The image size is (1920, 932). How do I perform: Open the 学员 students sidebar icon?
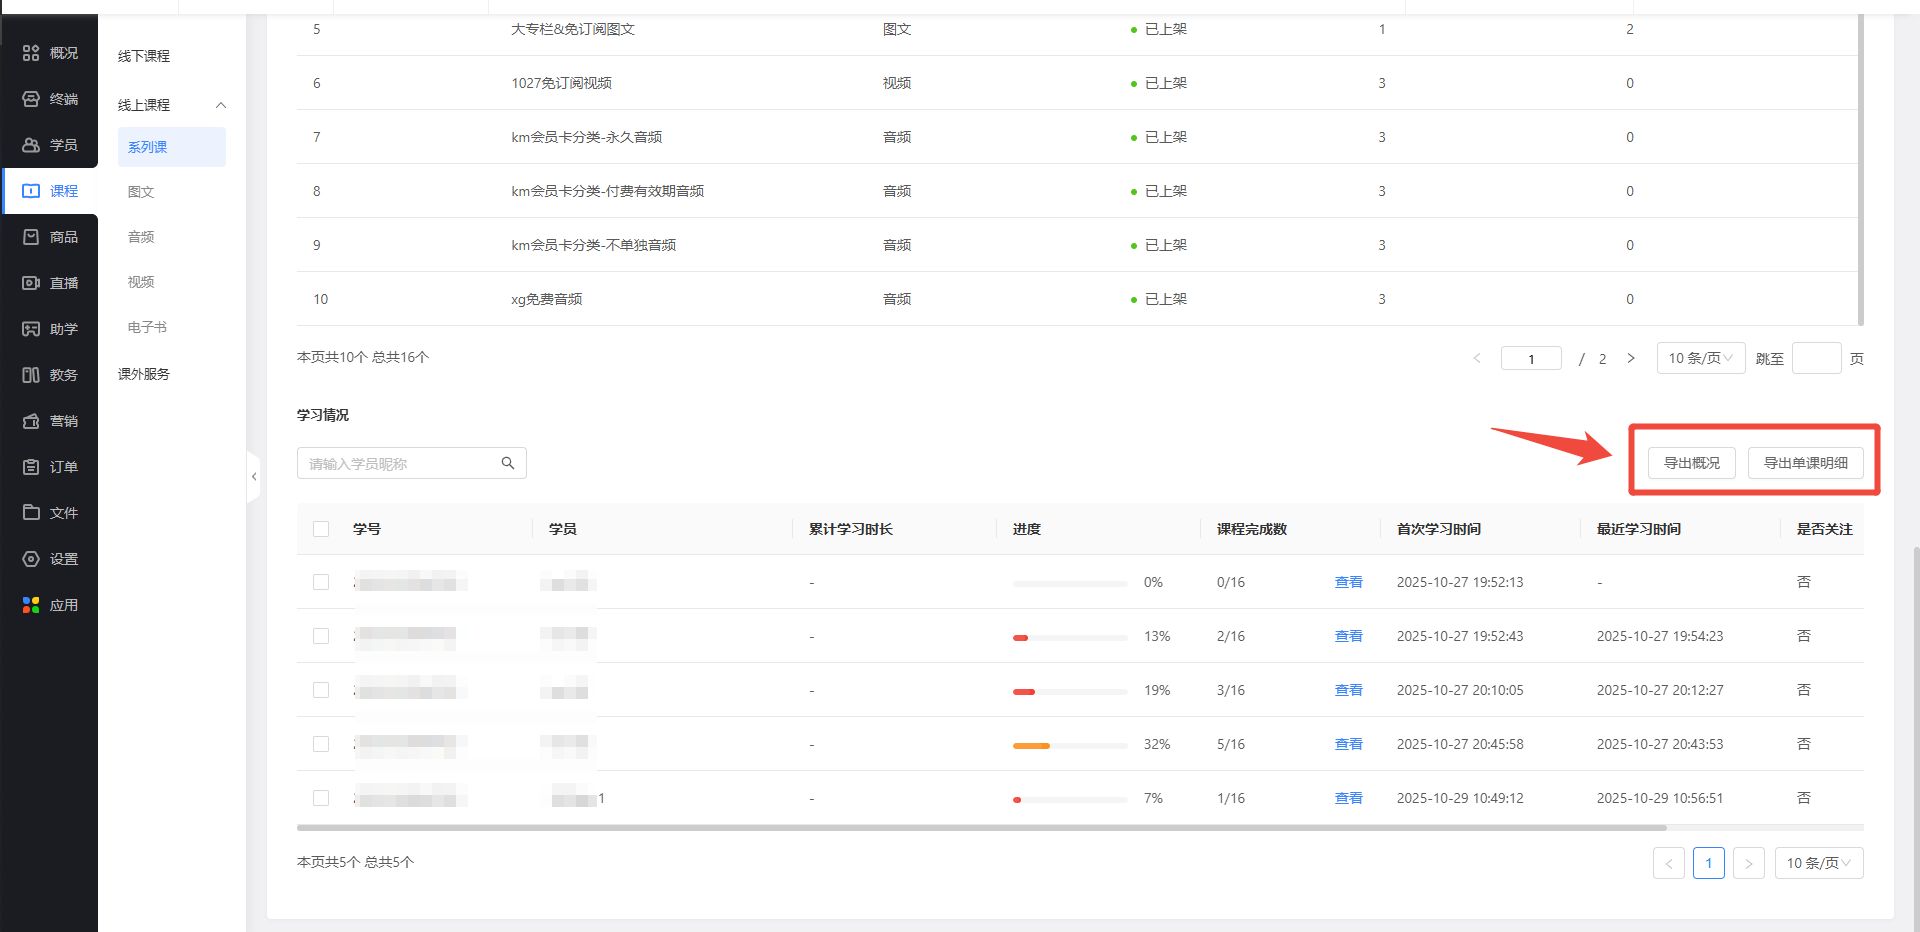coord(31,145)
